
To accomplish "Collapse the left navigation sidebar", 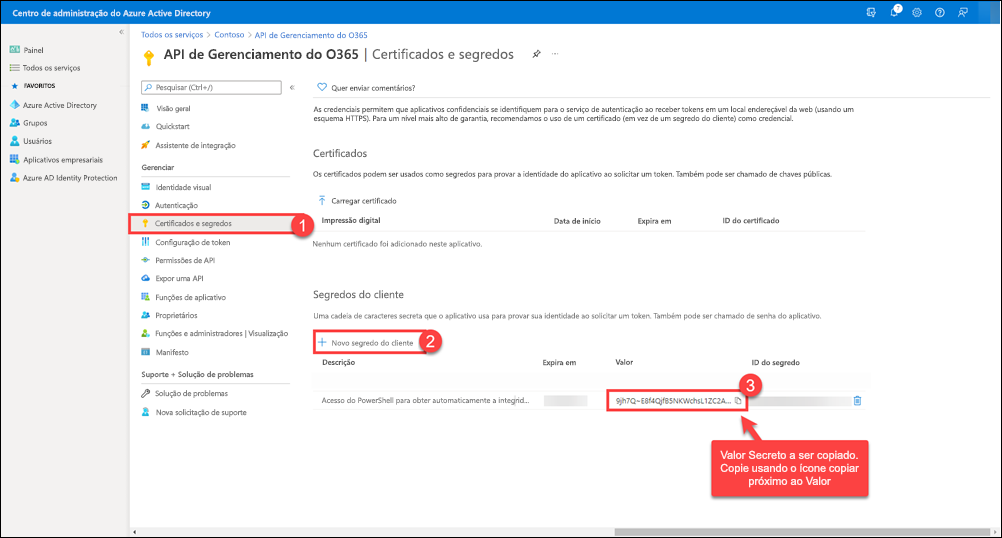I will [121, 32].
